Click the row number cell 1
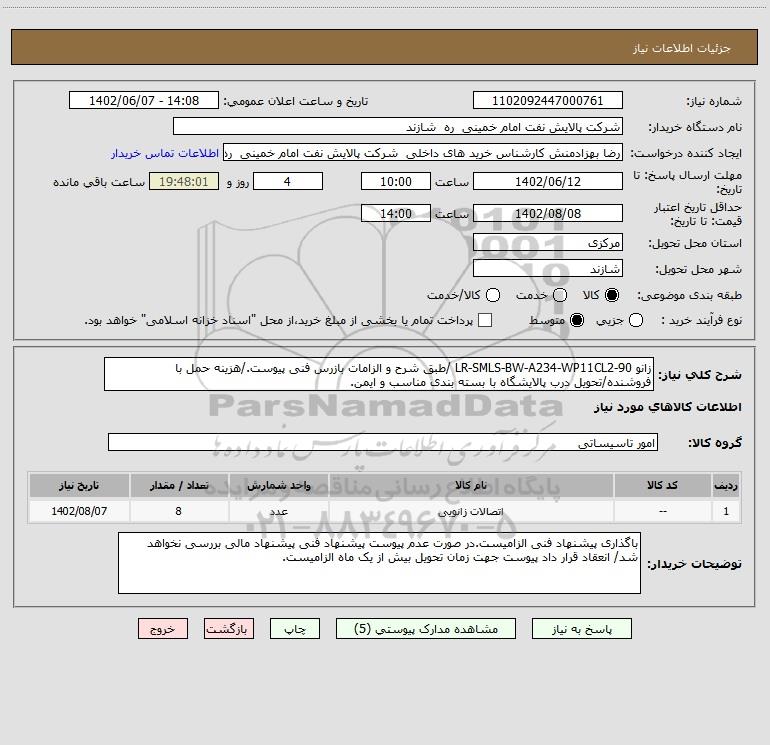The height and width of the screenshot is (745, 770). (726, 511)
